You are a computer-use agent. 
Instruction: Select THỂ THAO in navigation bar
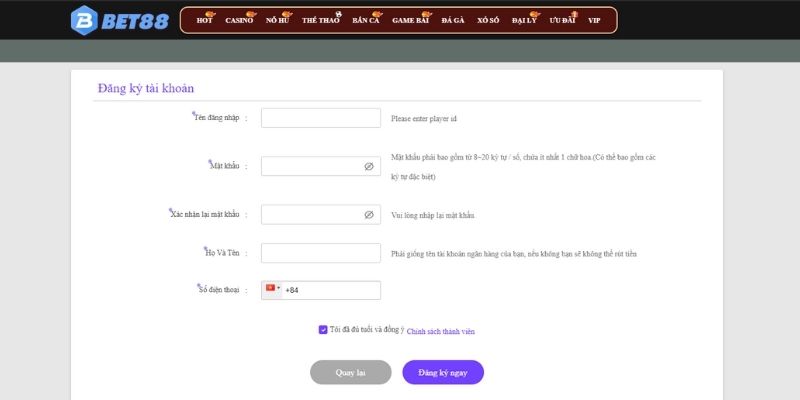(321, 21)
